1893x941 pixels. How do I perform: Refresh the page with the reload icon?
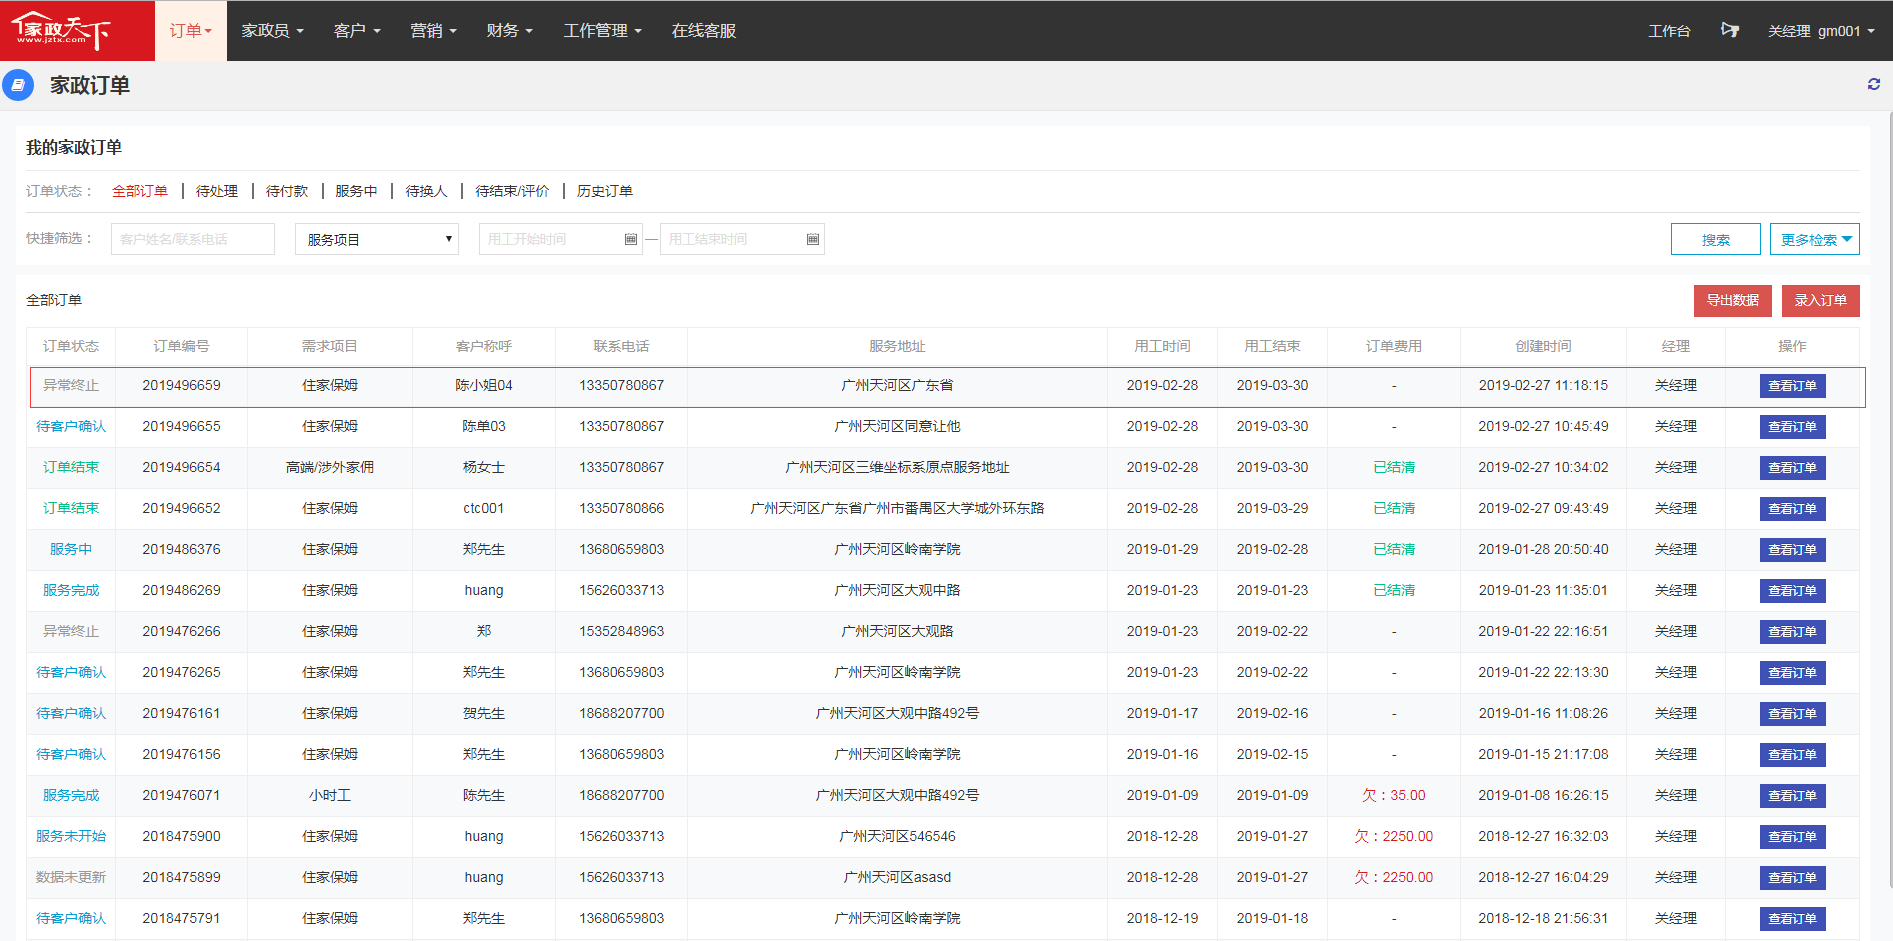(x=1874, y=85)
